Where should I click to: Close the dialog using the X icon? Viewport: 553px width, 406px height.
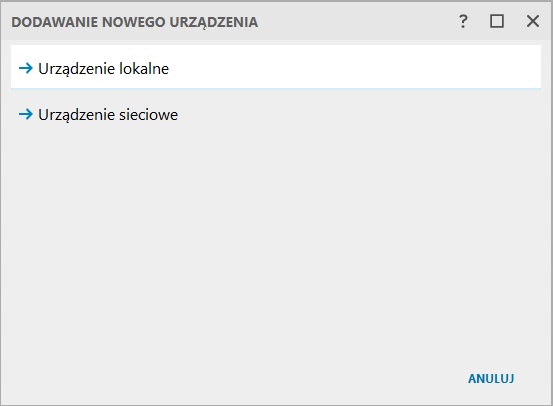click(x=533, y=21)
